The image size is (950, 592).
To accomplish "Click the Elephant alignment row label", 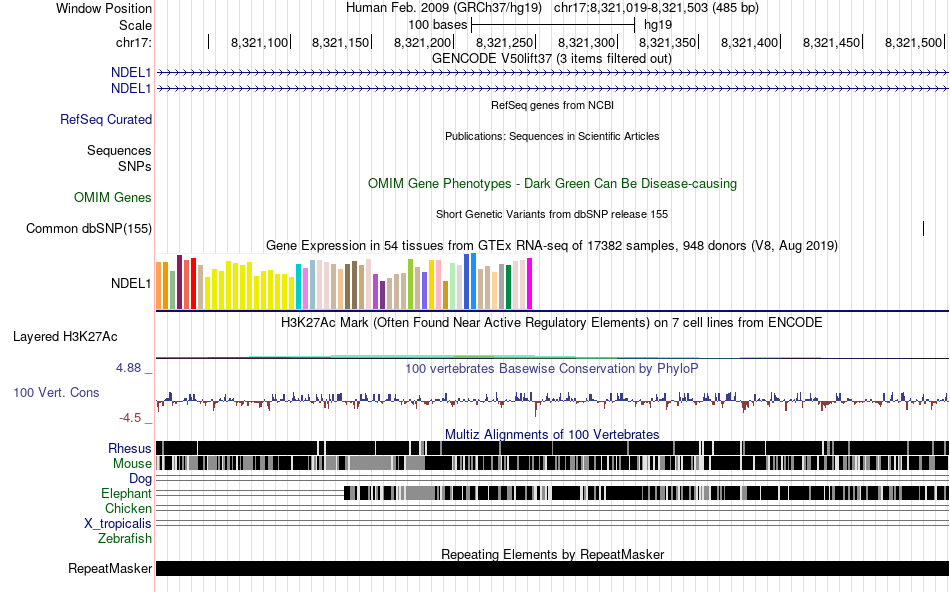I will (x=126, y=494).
